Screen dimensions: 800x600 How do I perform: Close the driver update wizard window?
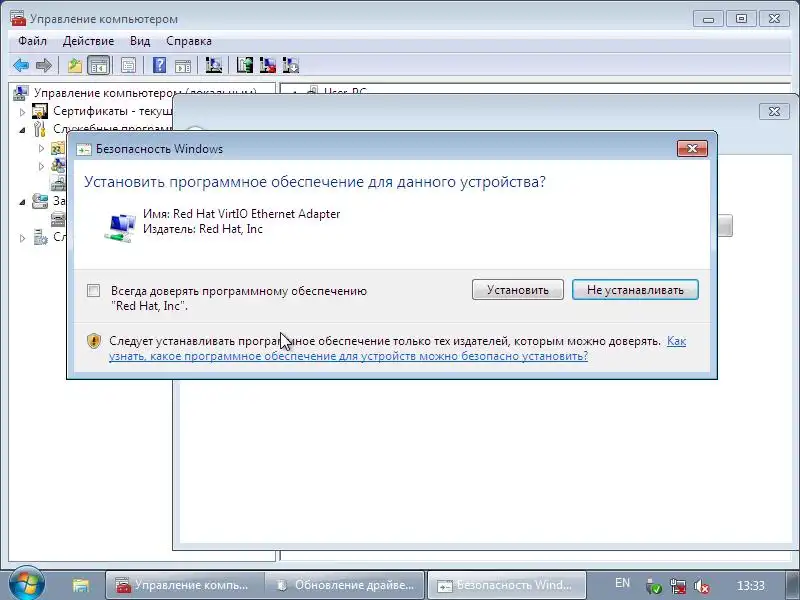[x=774, y=111]
